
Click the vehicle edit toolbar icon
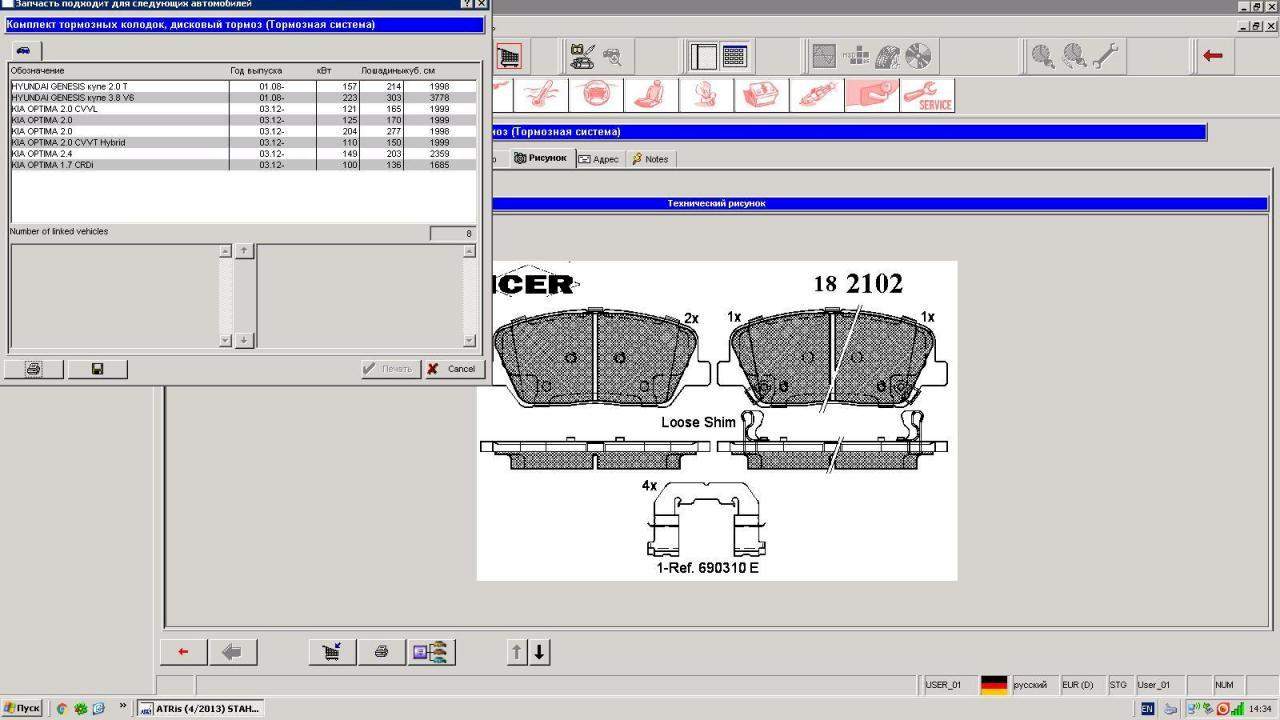coord(581,56)
